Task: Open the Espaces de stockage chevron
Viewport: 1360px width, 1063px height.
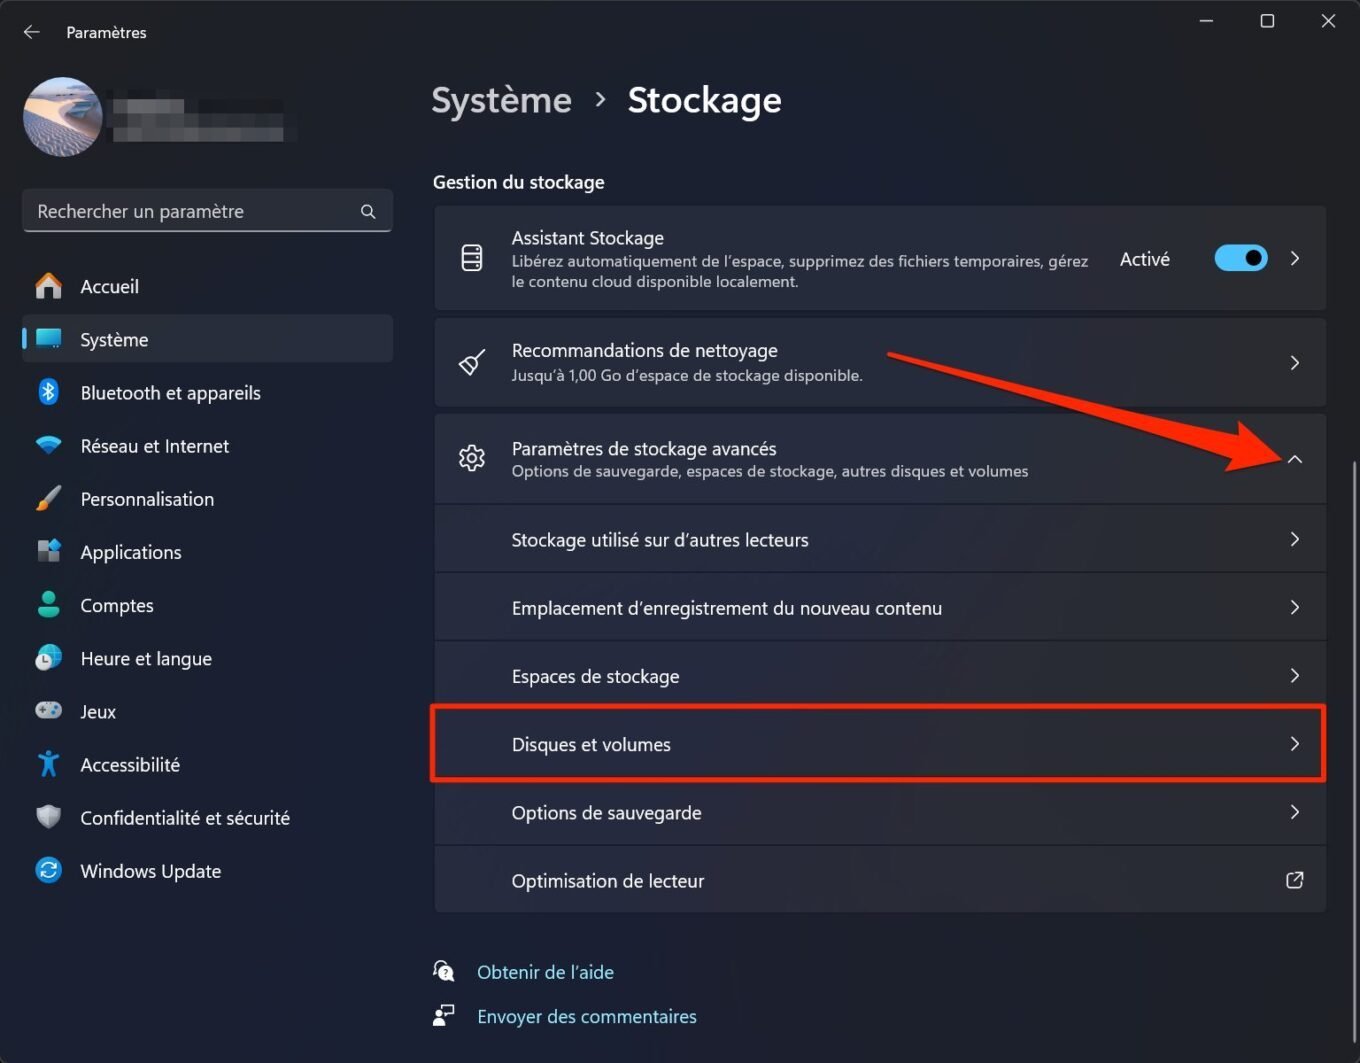Action: [x=1295, y=675]
